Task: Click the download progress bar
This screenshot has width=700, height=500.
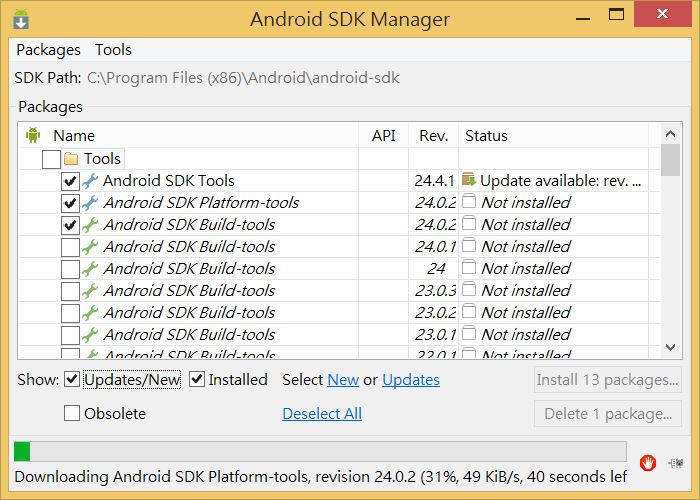Action: (320, 451)
